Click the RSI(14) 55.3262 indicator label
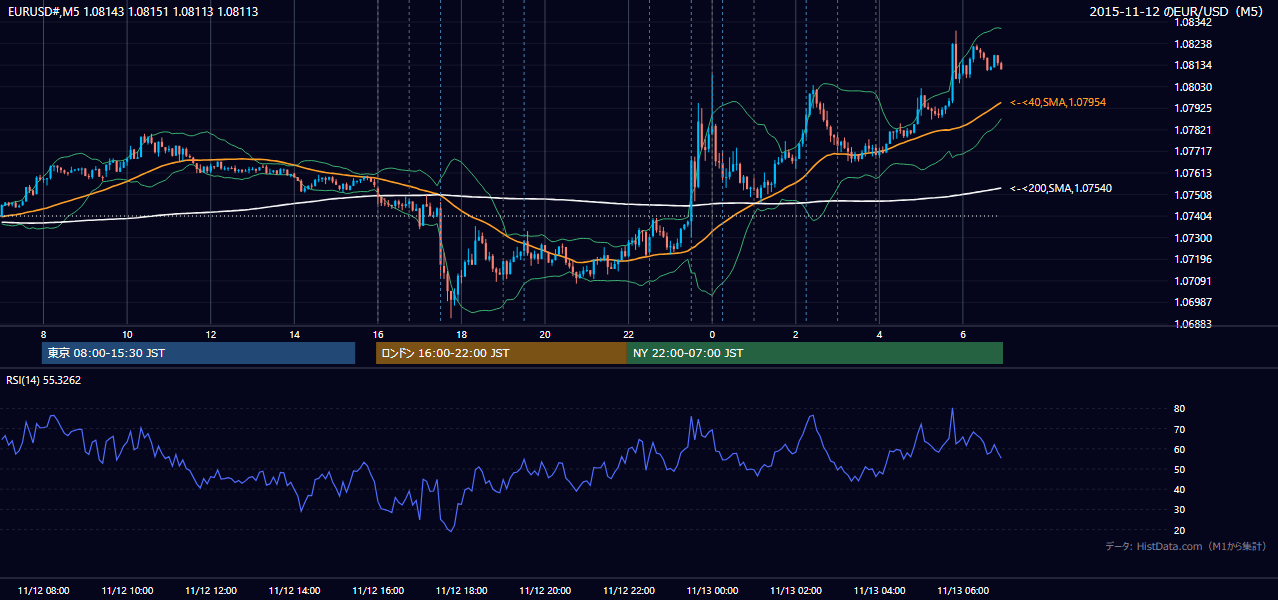 click(44, 380)
